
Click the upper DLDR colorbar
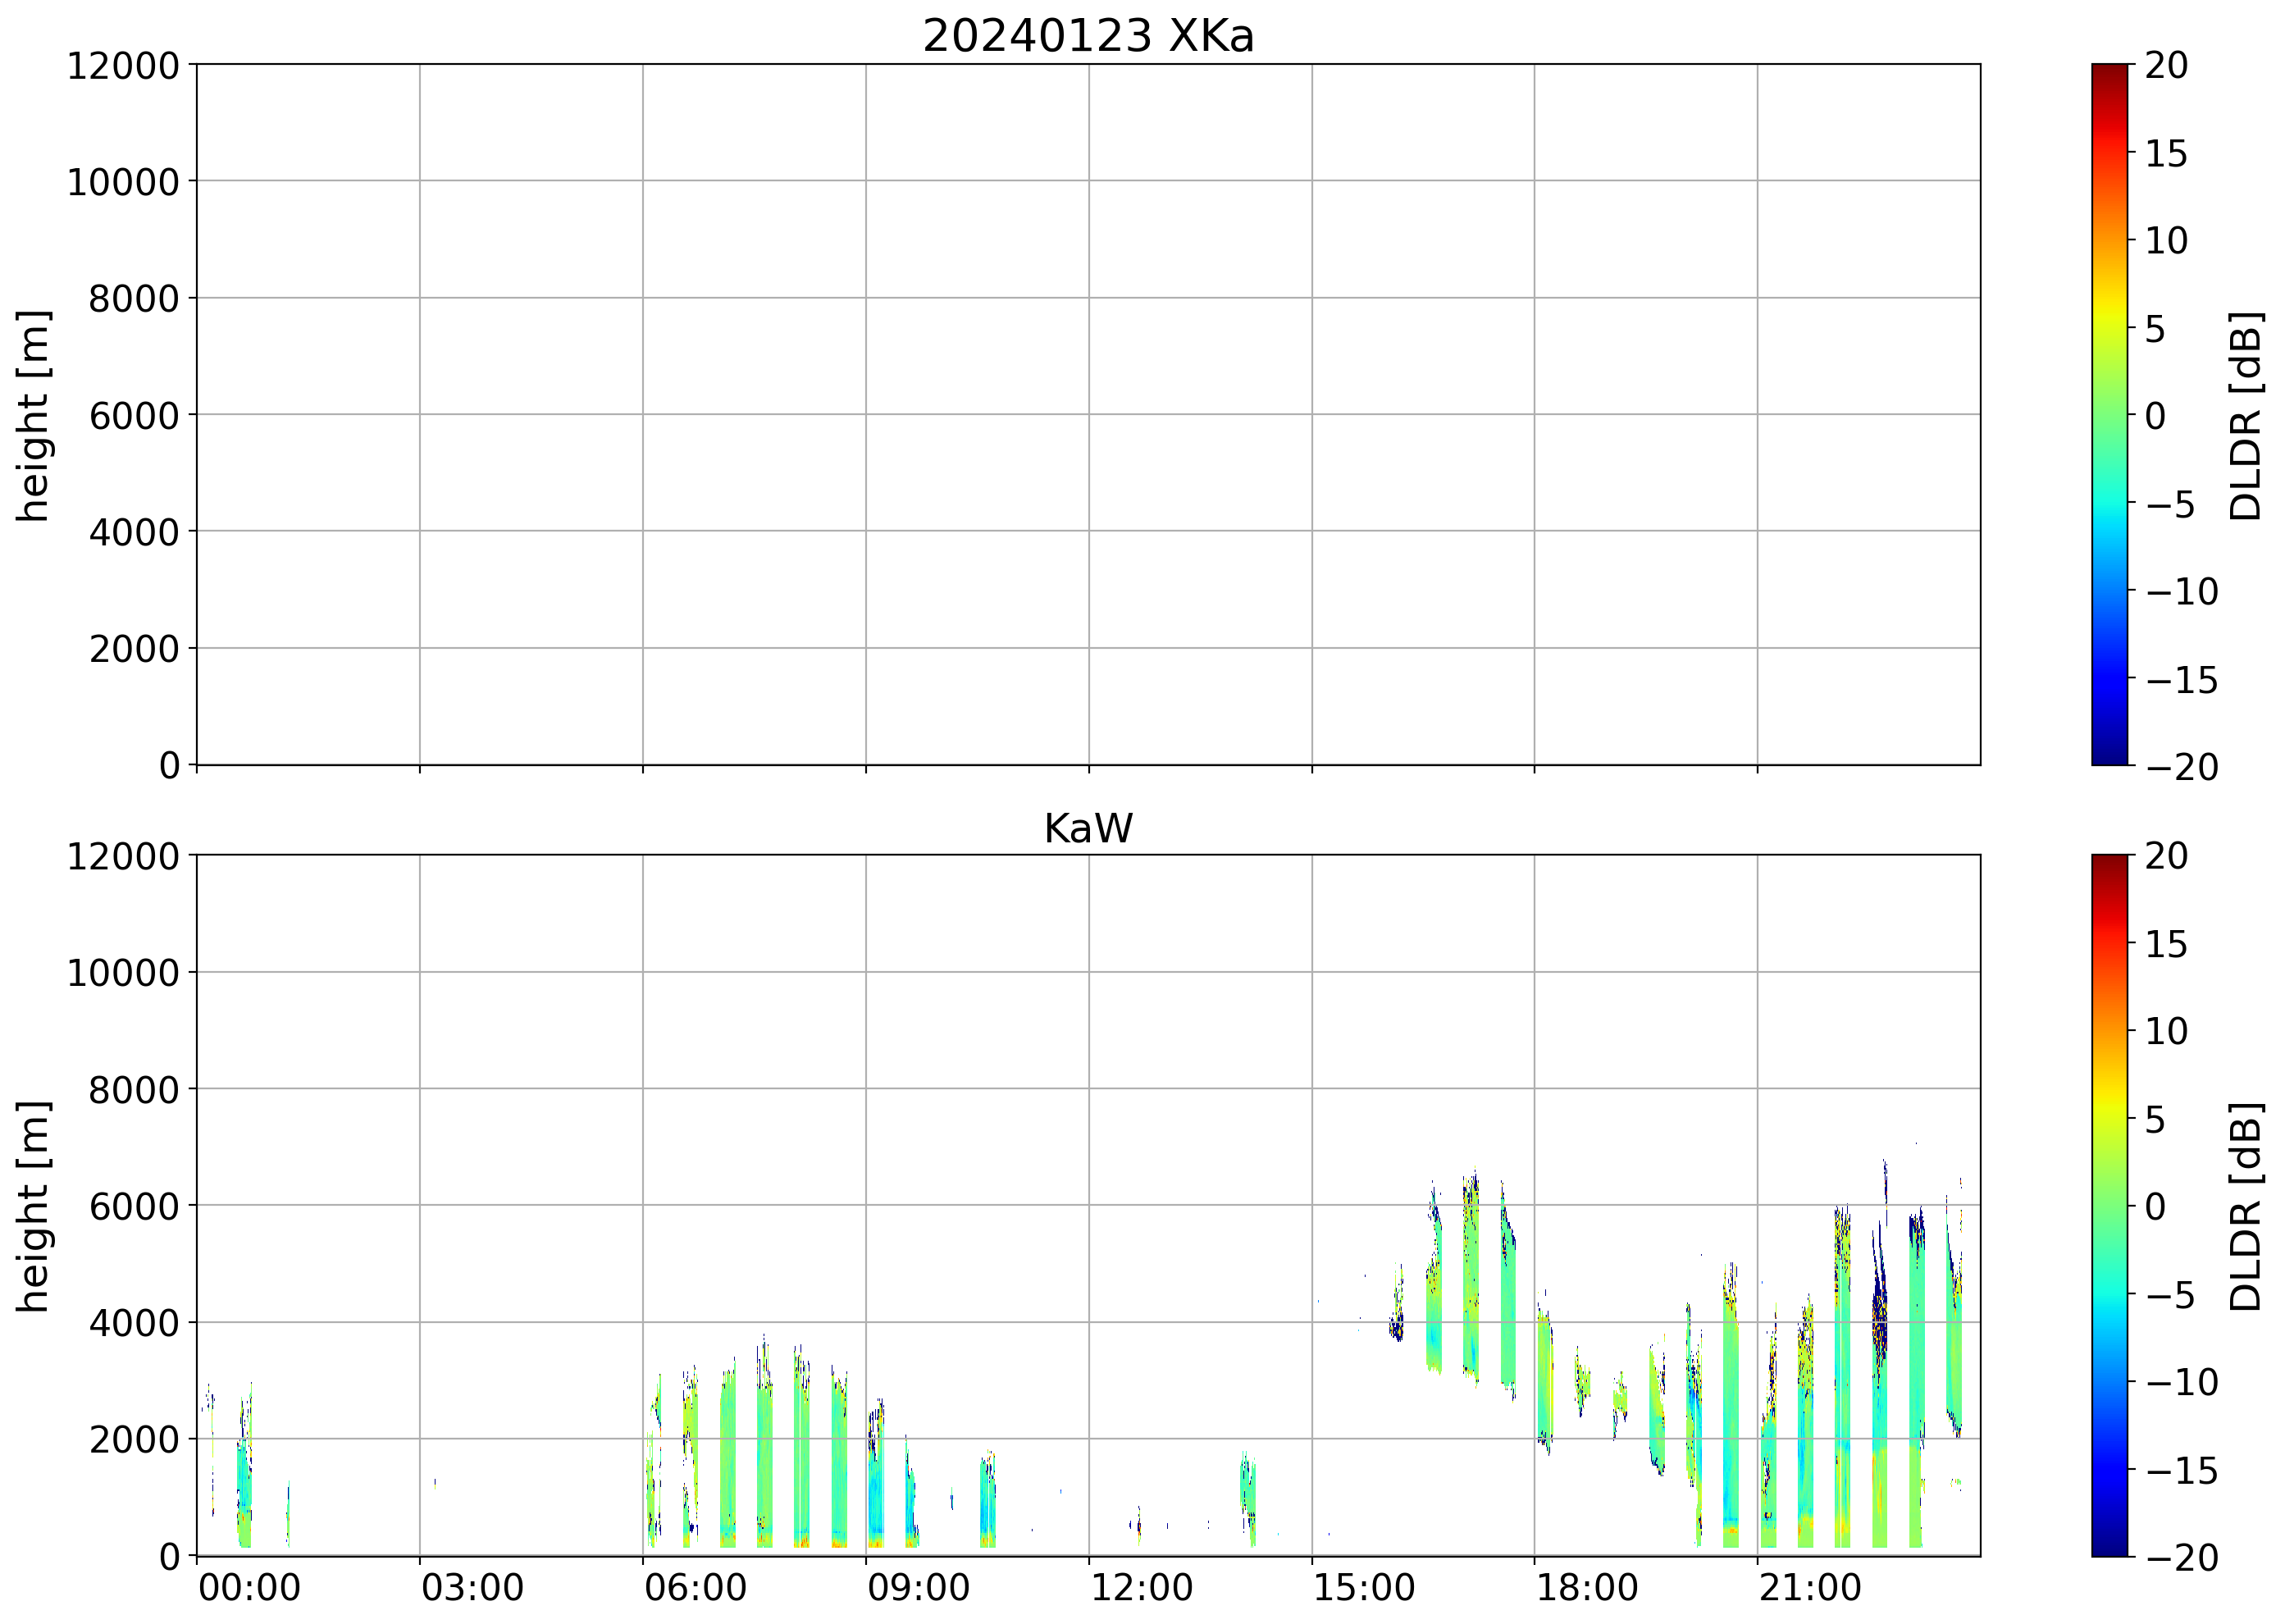2109,414
